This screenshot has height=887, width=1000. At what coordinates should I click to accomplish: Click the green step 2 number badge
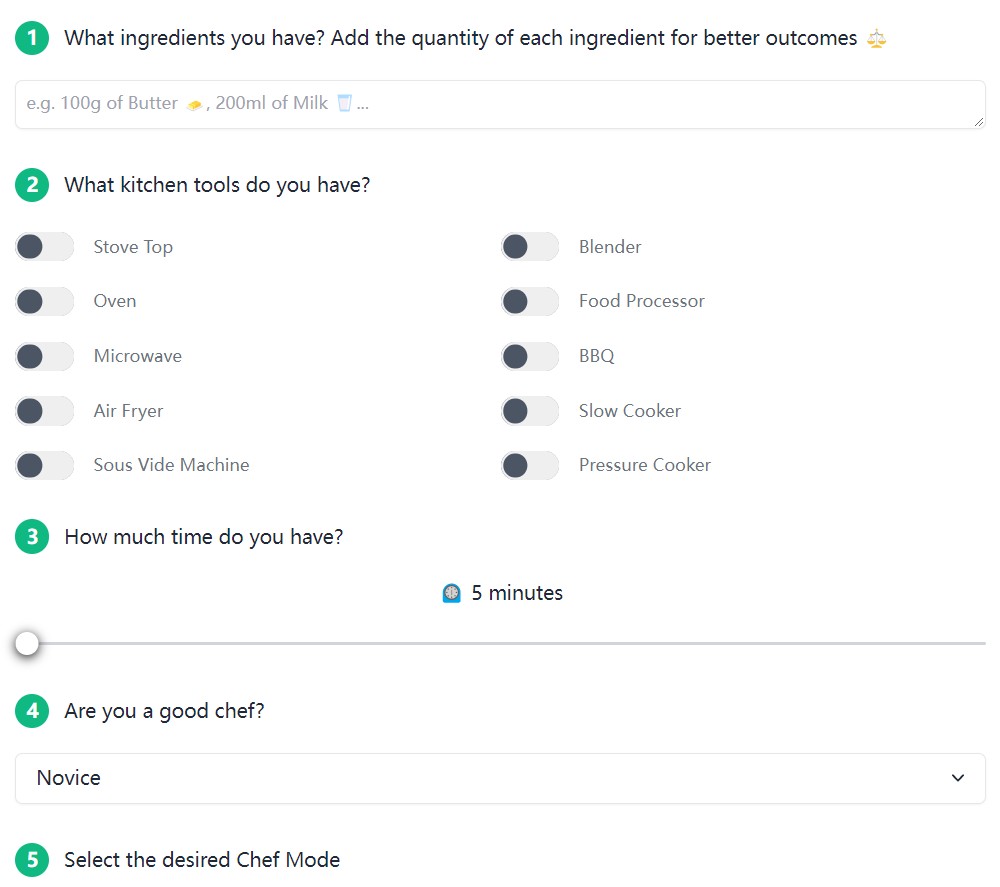pyautogui.click(x=32, y=185)
